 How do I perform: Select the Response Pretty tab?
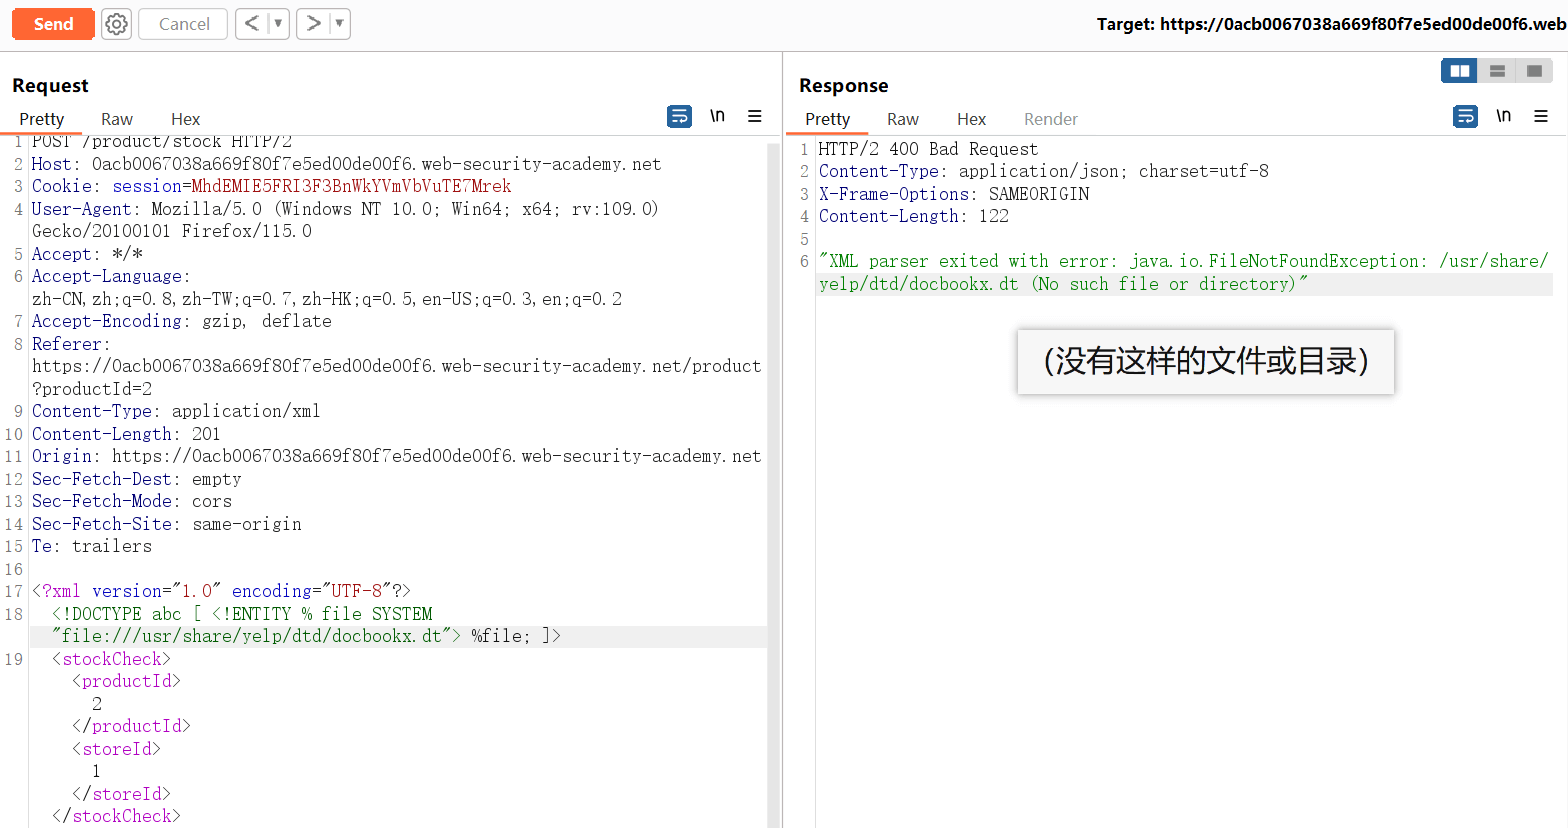tap(827, 119)
